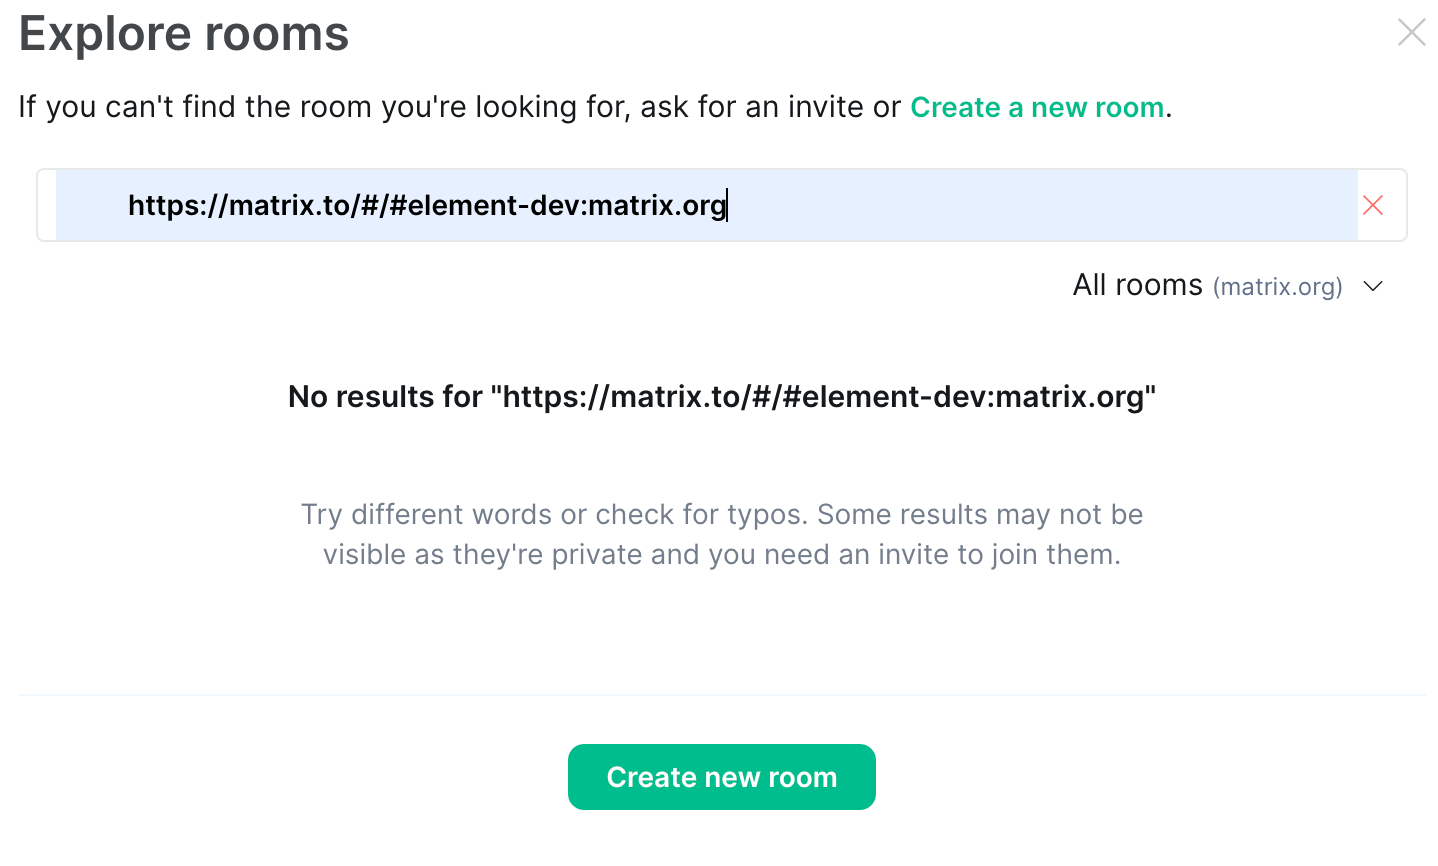Click the red cross icon in search bar
Image resolution: width=1438 pixels, height=866 pixels.
click(x=1372, y=205)
